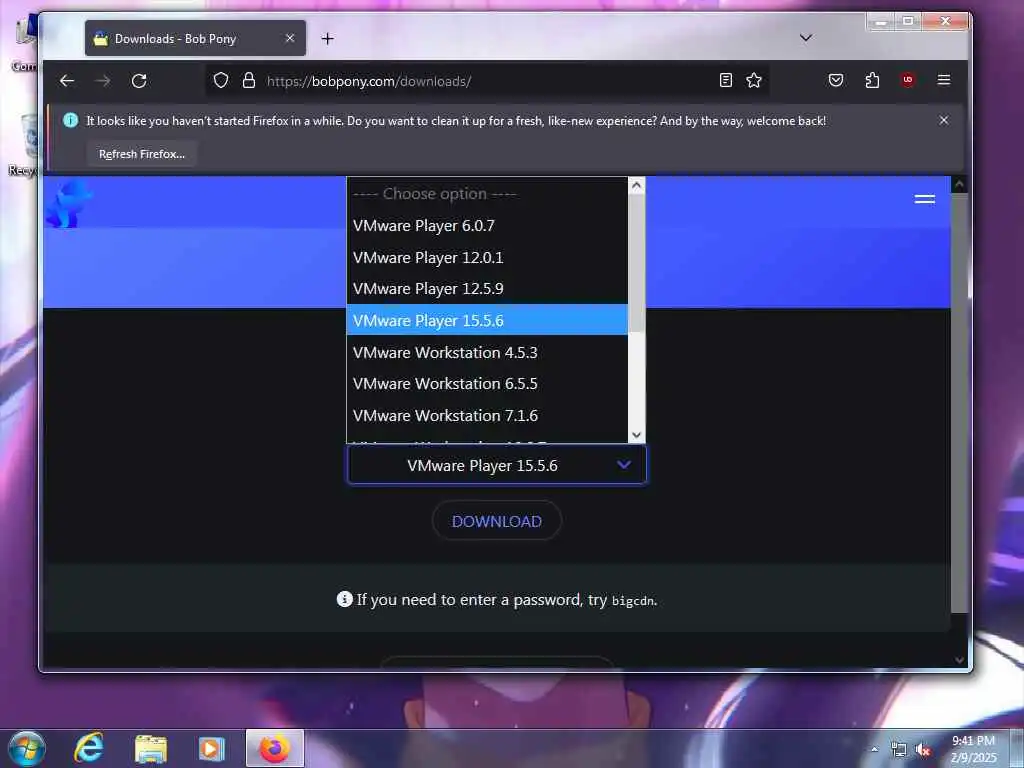1024x768 pixels.
Task: Open the Windows Start menu
Action: (27, 748)
